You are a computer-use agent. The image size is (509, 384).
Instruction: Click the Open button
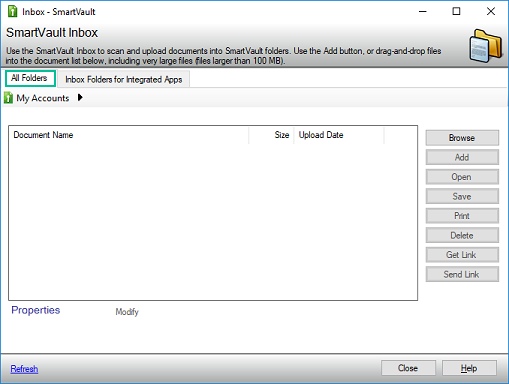[462, 177]
